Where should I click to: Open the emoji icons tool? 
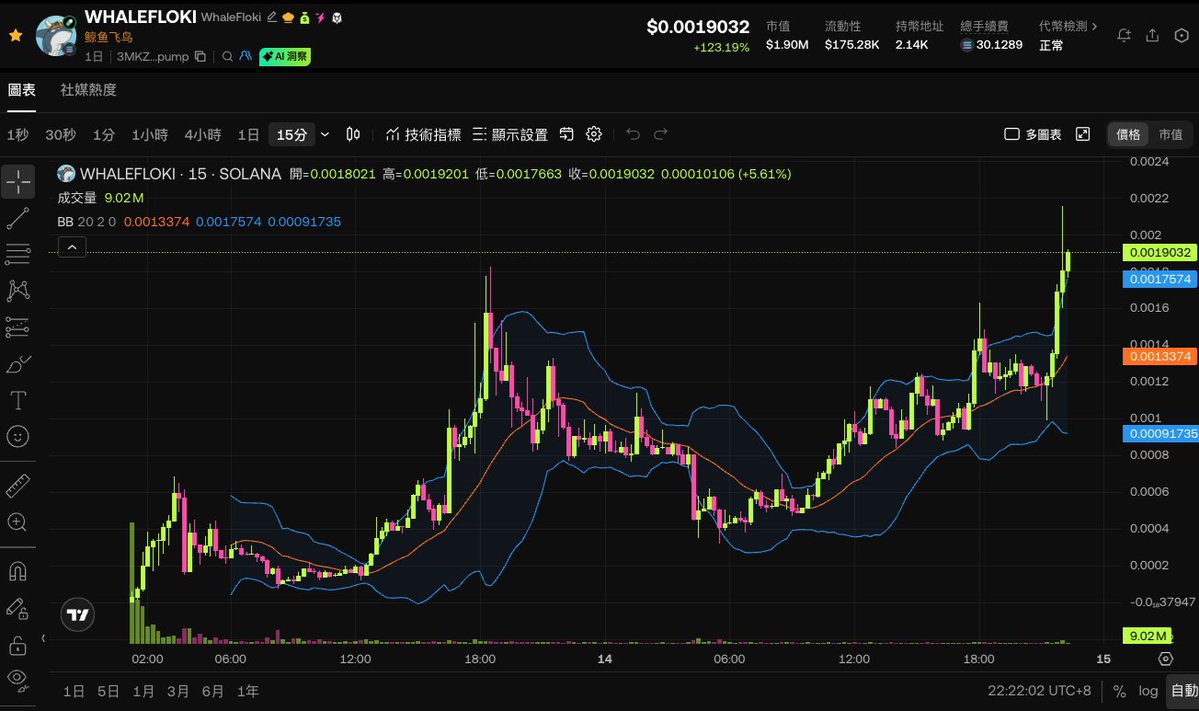[18, 437]
